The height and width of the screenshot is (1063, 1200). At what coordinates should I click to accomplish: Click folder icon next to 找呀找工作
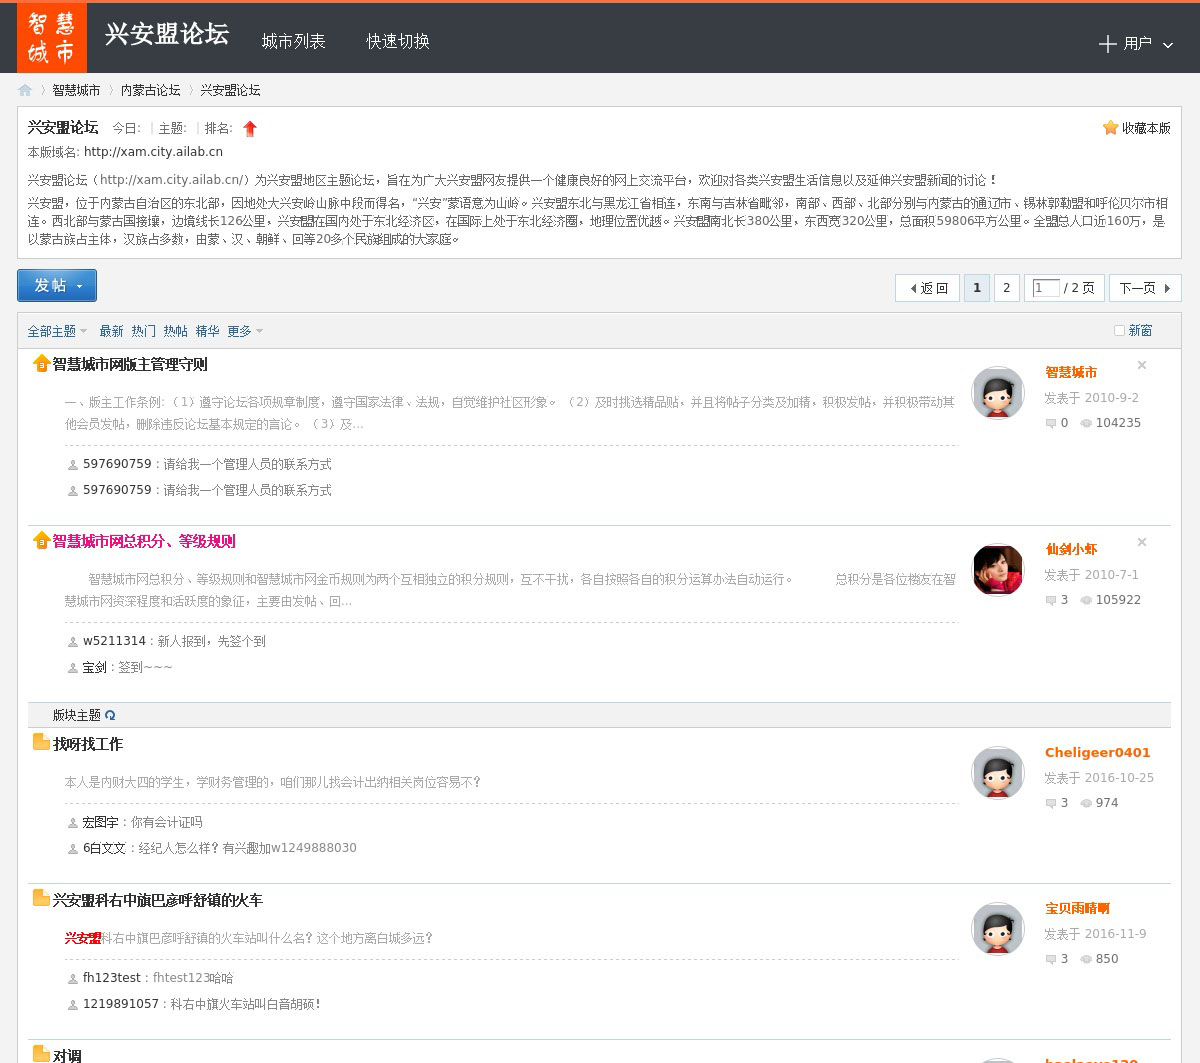coord(41,742)
